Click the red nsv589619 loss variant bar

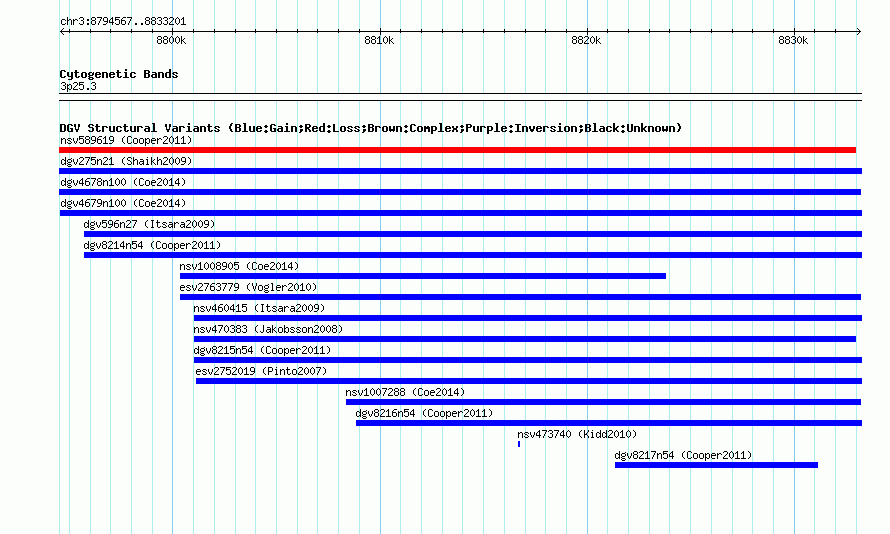(x=457, y=150)
